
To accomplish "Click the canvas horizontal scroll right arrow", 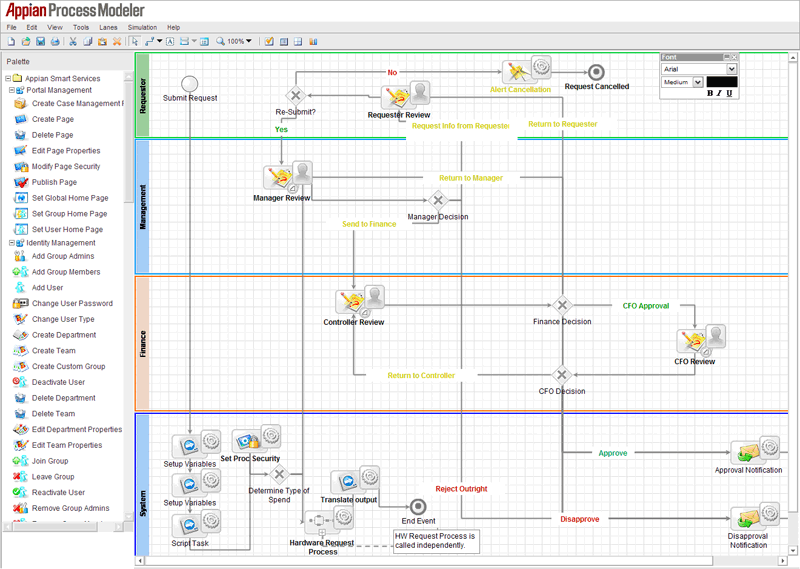I will coord(783,561).
